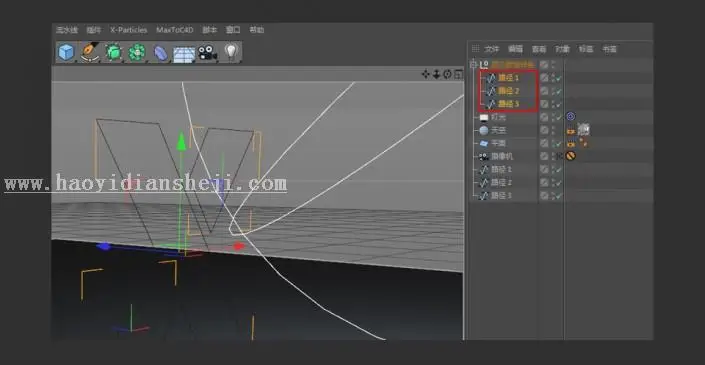Open Object Manager 对象 menu
Screen dimensions: 705x365
pos(562,49)
